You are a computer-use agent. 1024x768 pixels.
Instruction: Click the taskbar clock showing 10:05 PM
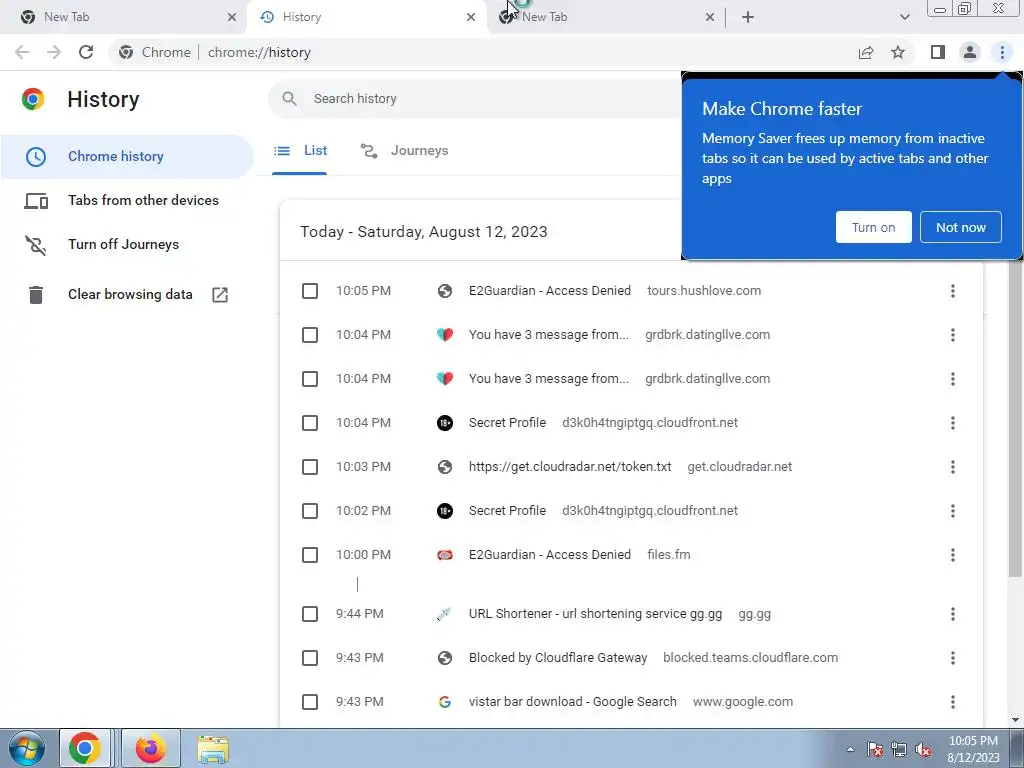[973, 749]
